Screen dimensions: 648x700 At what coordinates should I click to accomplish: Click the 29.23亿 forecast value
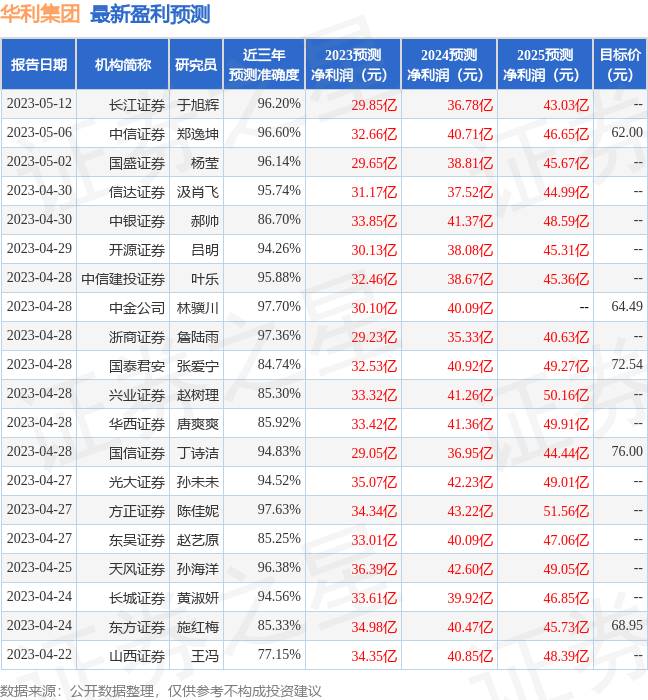click(x=374, y=338)
